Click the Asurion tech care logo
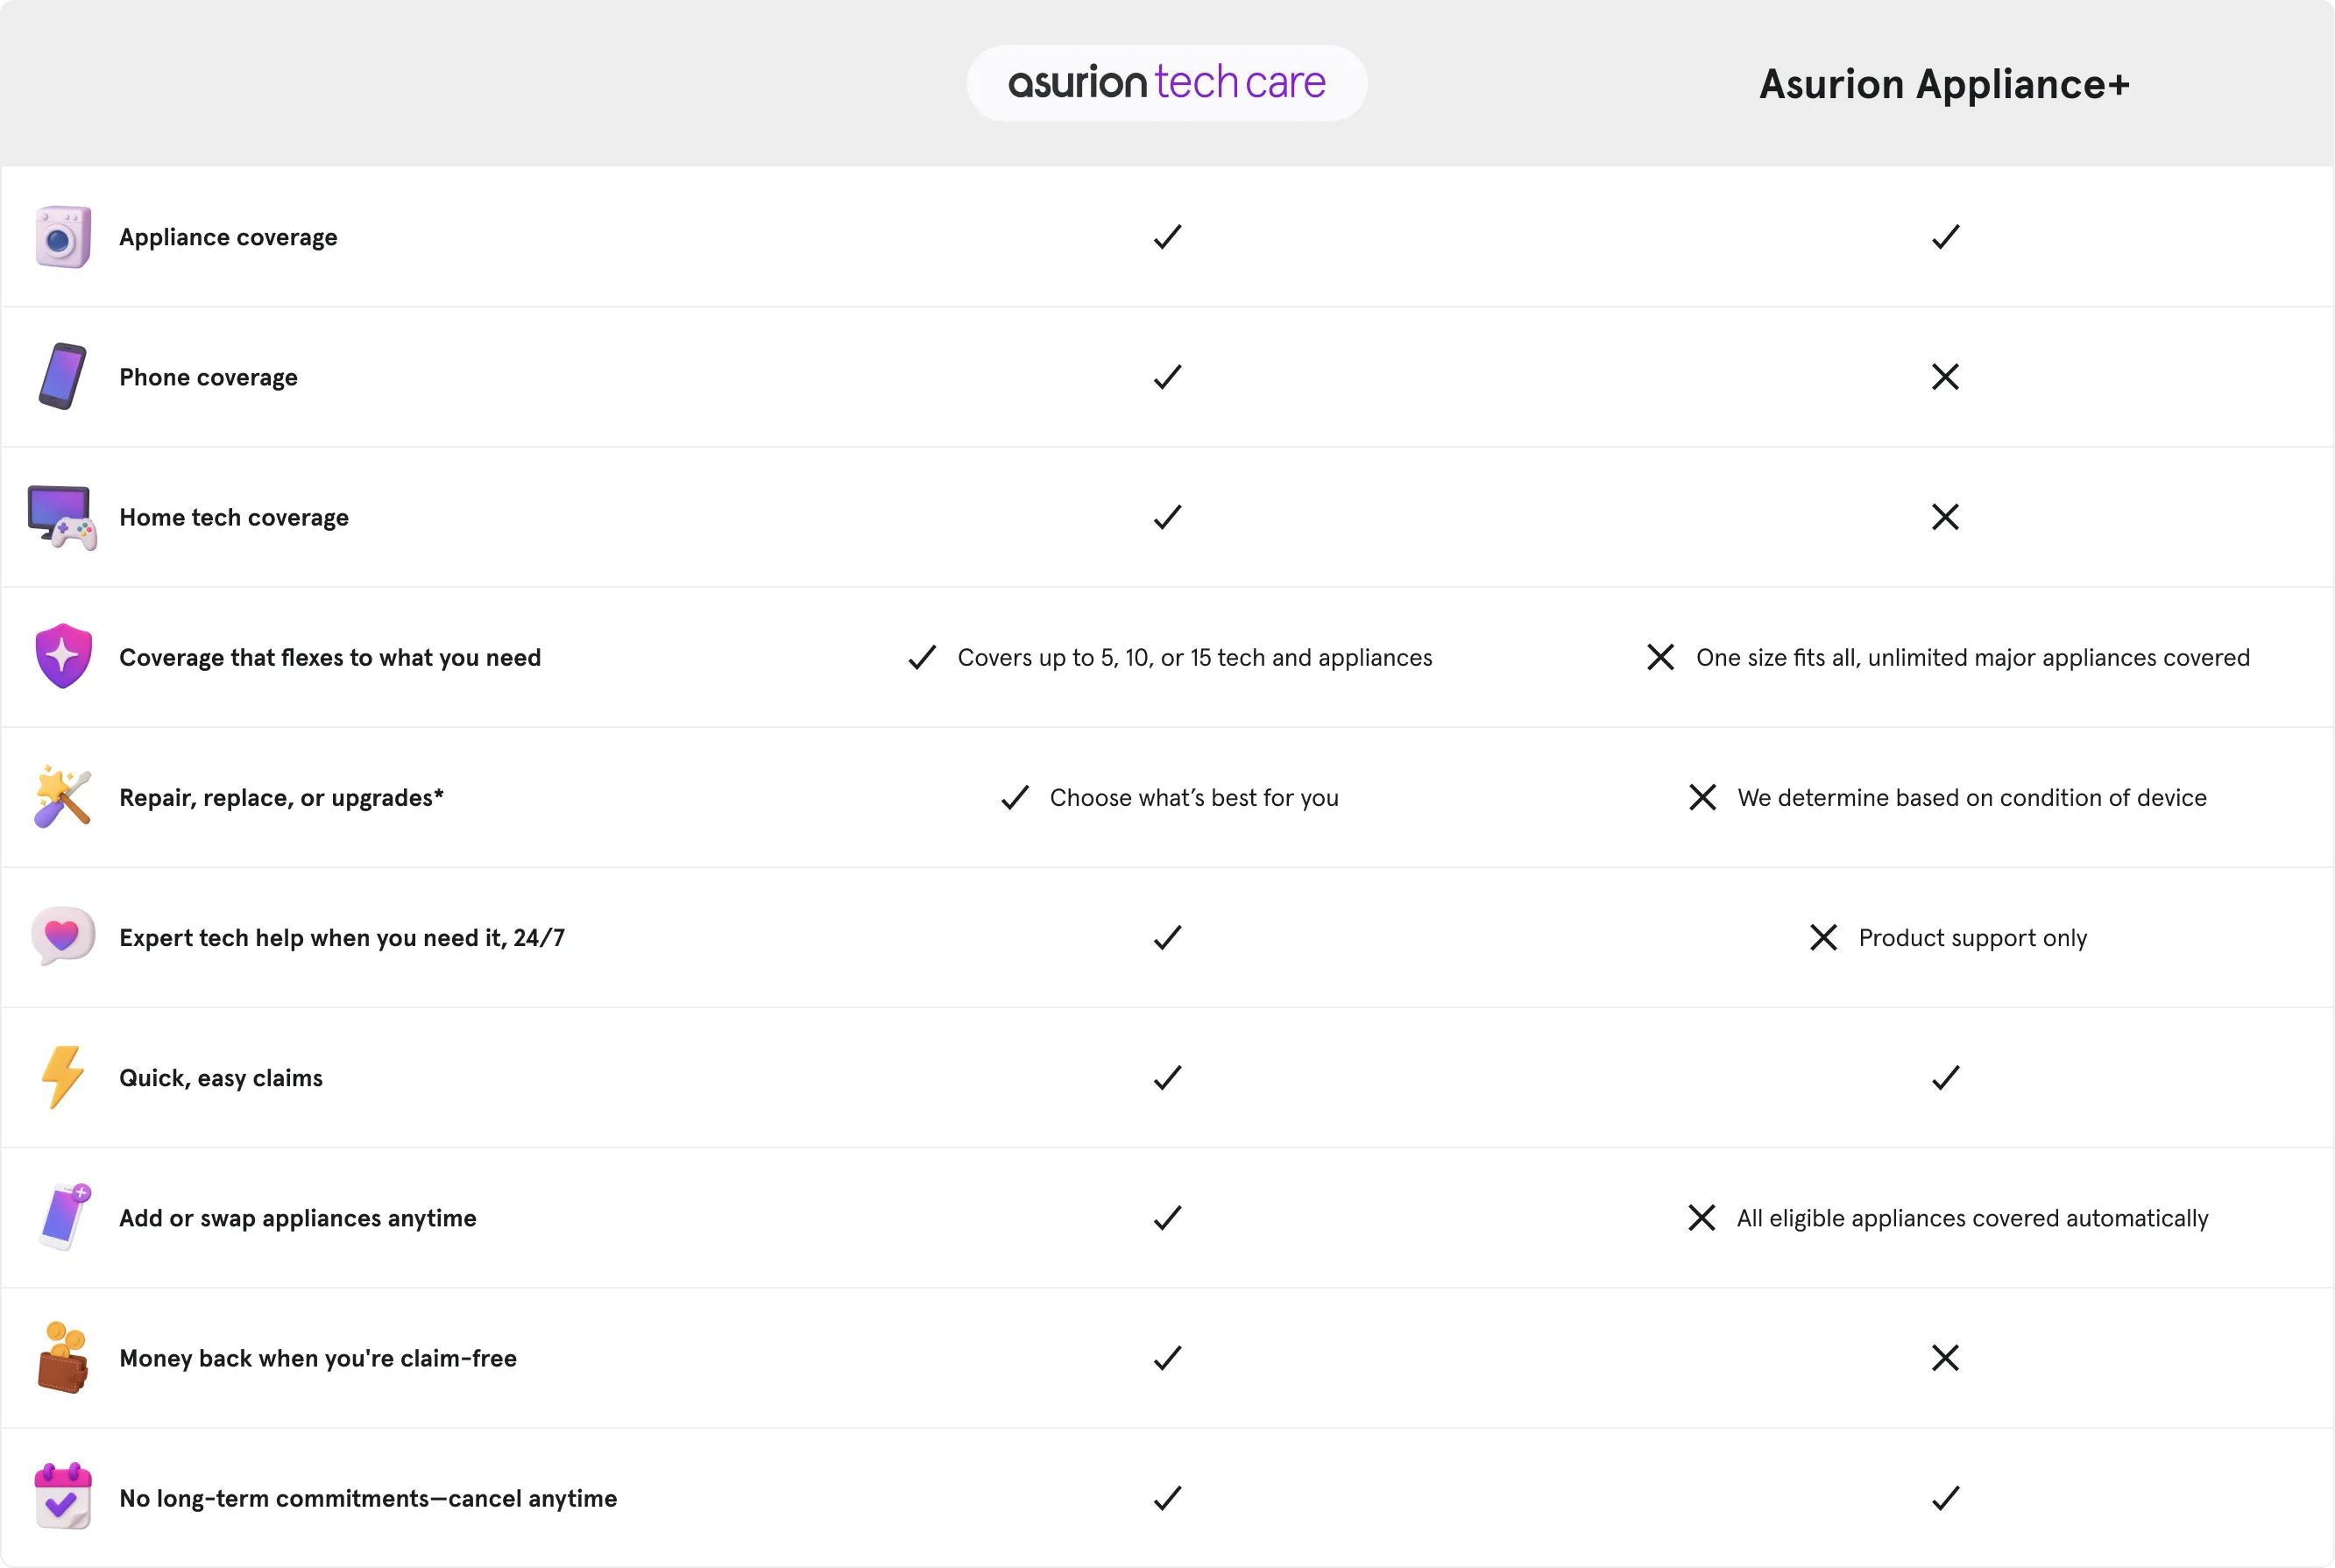2335x1568 pixels. click(x=1166, y=83)
